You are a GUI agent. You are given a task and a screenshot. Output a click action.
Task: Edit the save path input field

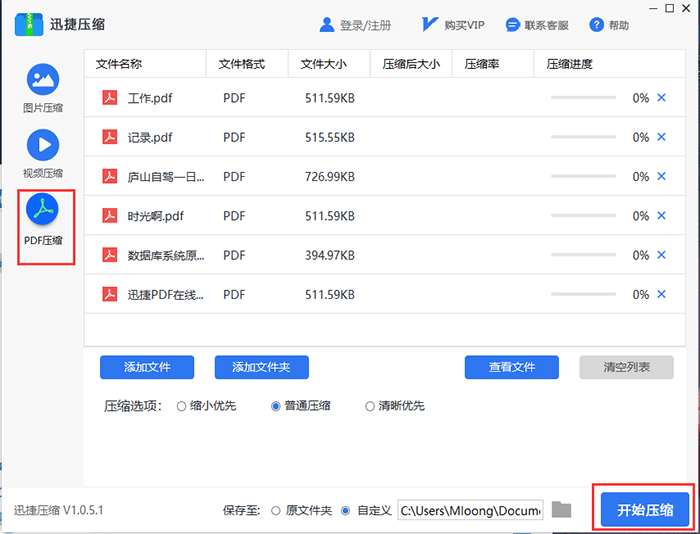[471, 510]
